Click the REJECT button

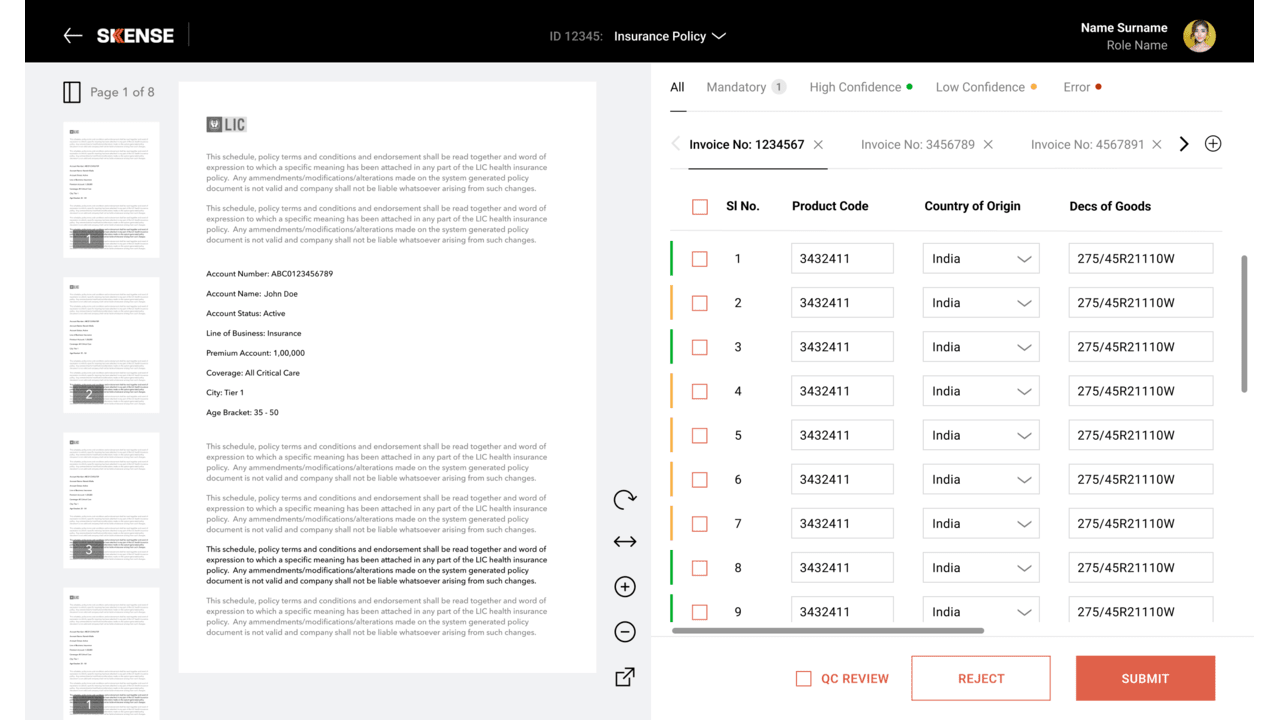(x=981, y=678)
